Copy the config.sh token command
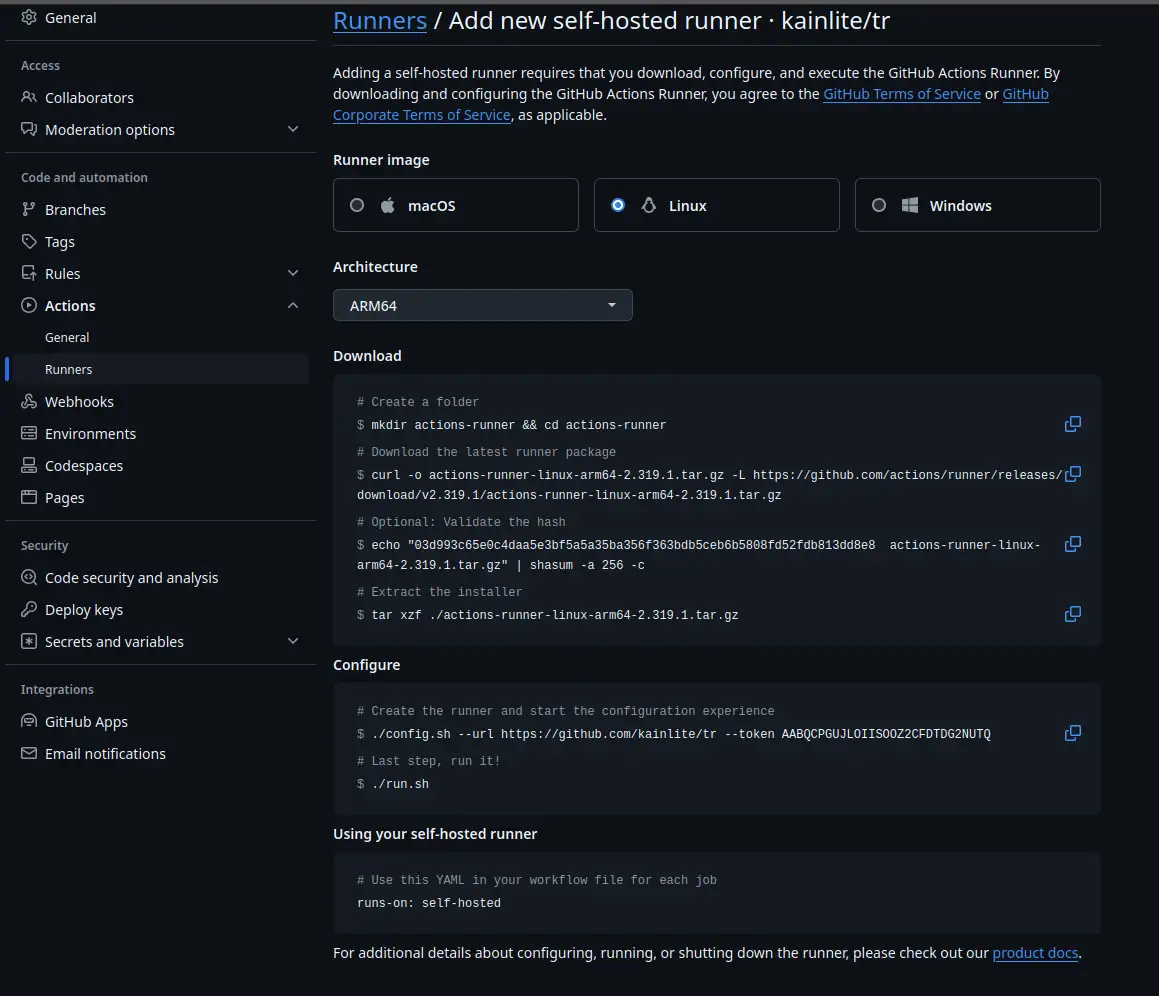 1073,733
